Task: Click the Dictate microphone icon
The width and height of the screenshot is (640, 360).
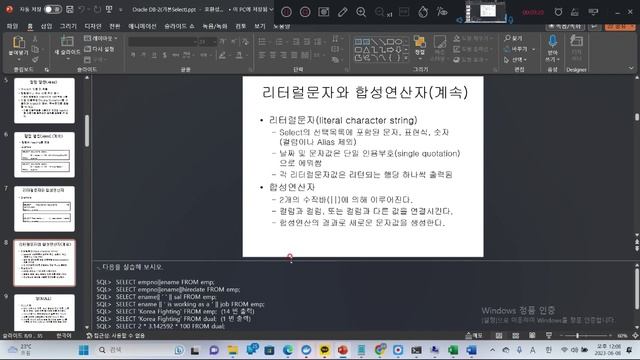Action: tap(553, 41)
